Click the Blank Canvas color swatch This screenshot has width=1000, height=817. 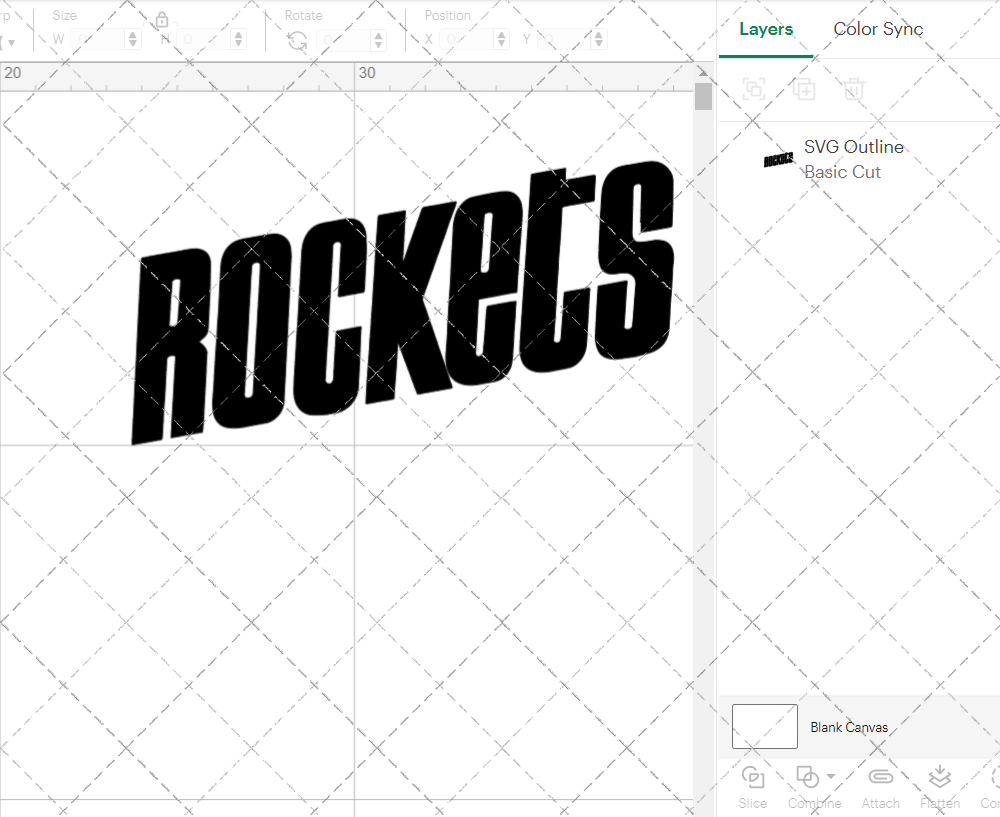(x=764, y=727)
